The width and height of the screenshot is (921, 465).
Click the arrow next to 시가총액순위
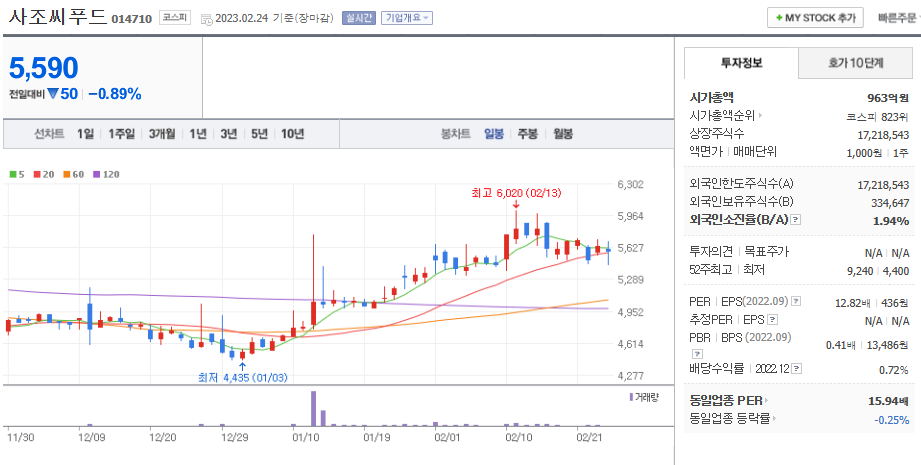tap(760, 116)
